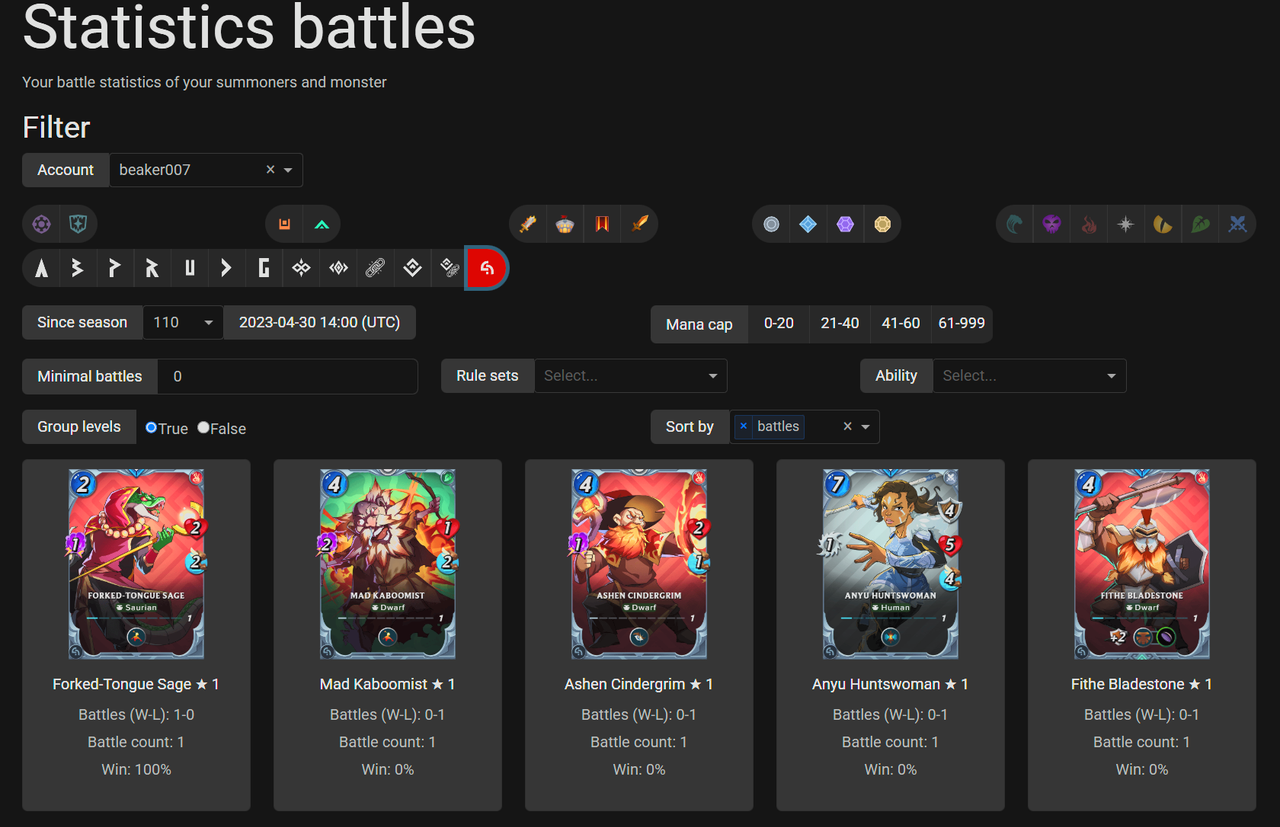
Task: Deselect the red highlighted edition icon
Action: click(x=487, y=268)
